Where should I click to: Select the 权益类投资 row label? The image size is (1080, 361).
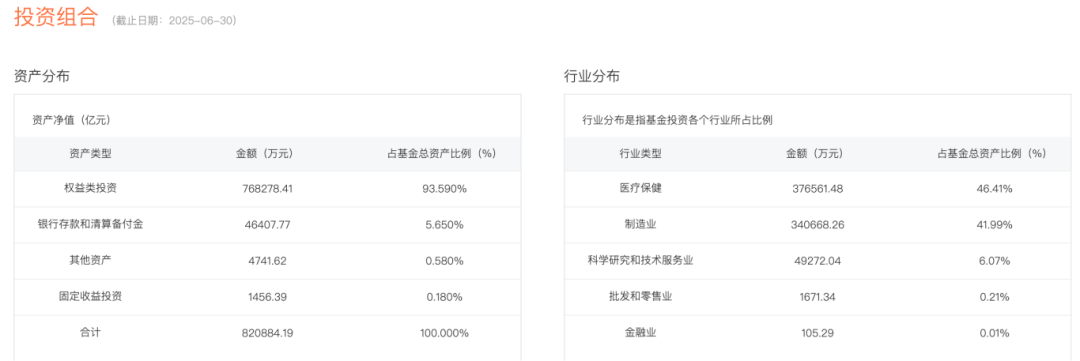click(90, 188)
